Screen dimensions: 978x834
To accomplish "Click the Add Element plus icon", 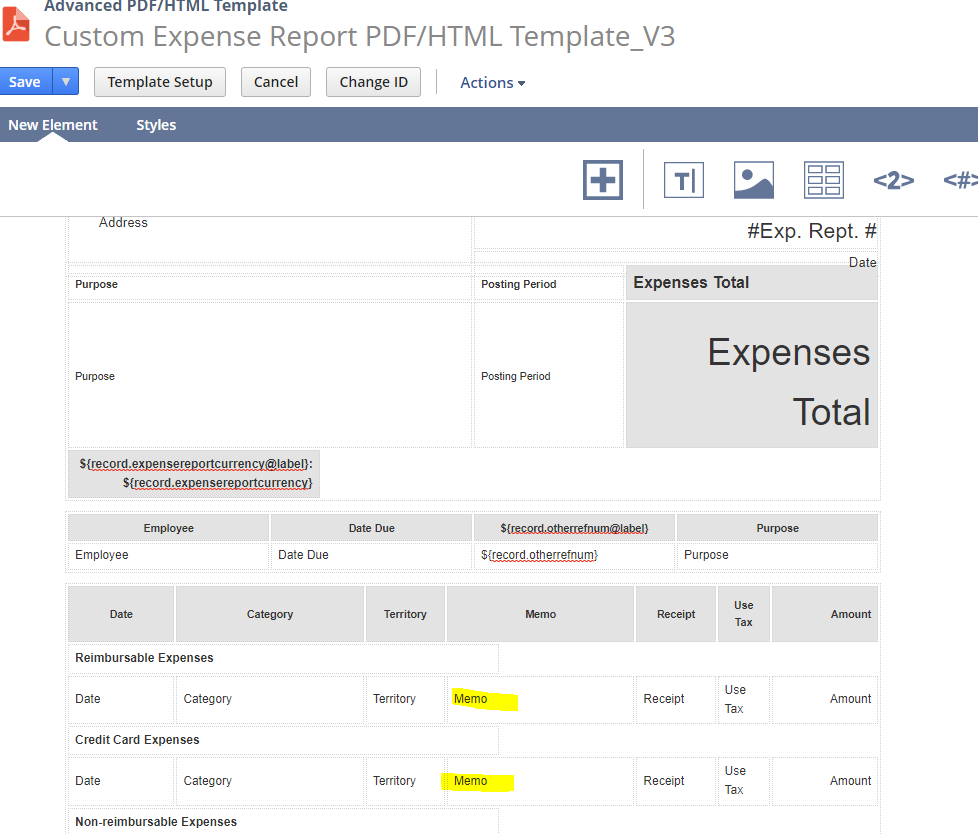I will point(602,180).
